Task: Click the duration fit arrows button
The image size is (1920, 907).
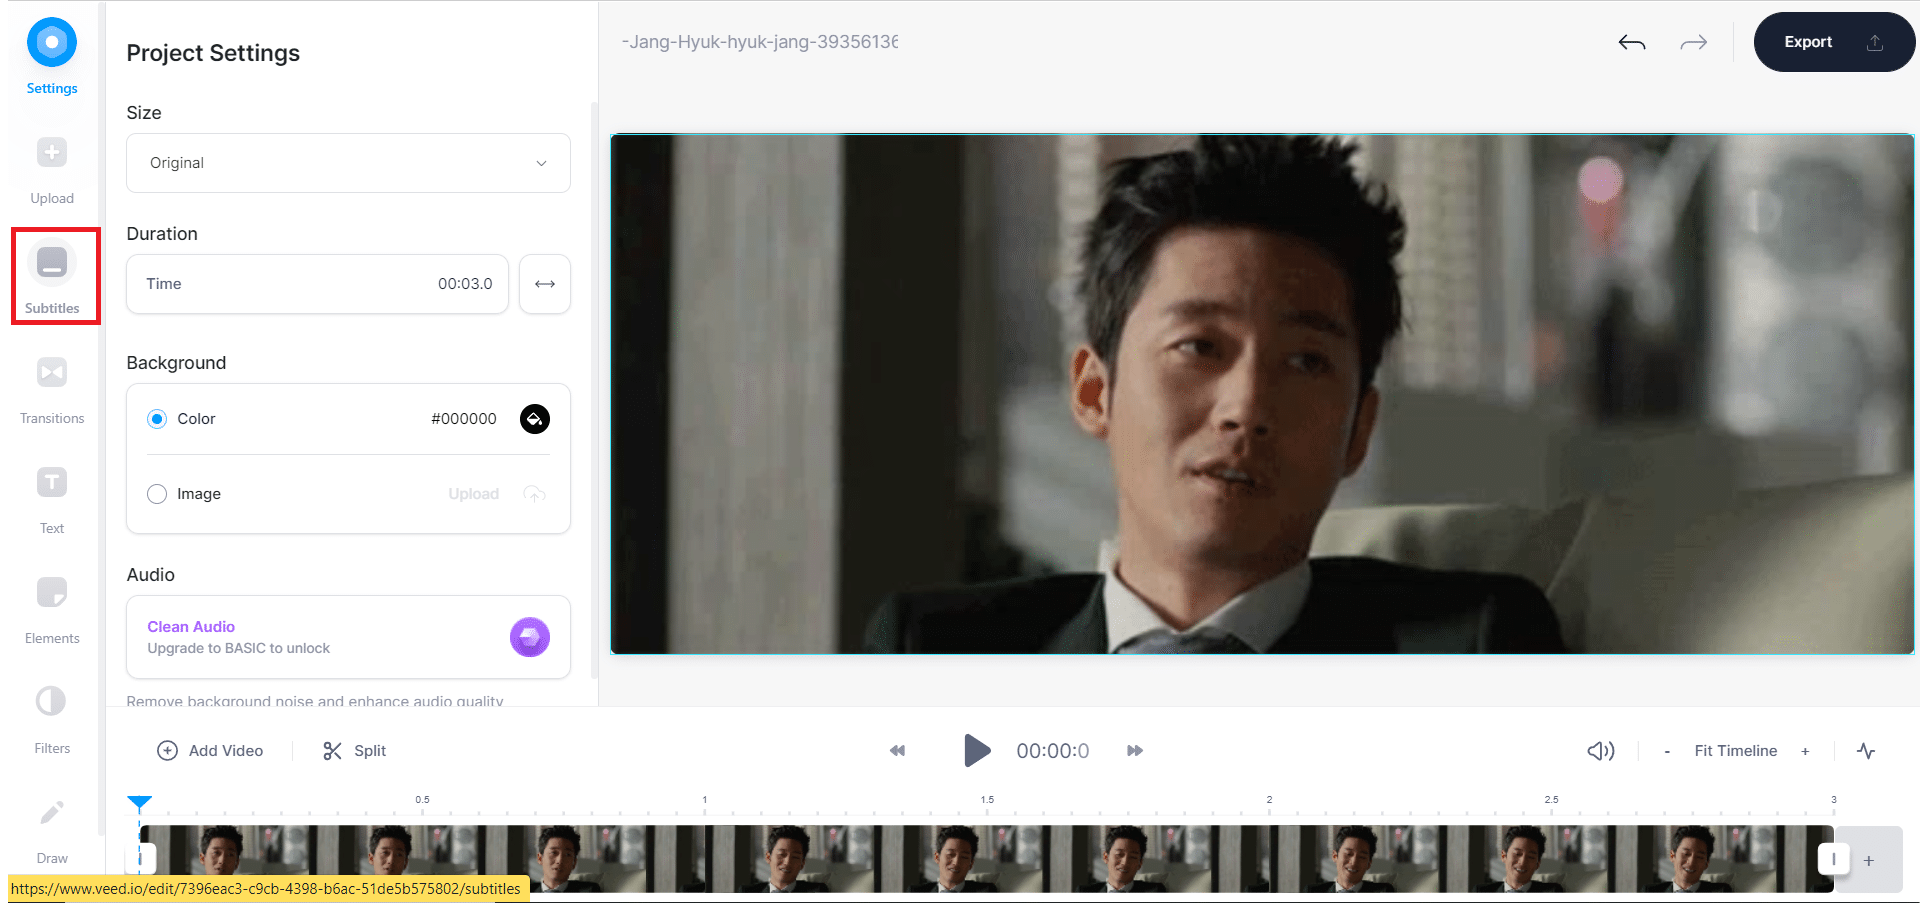Action: (545, 284)
